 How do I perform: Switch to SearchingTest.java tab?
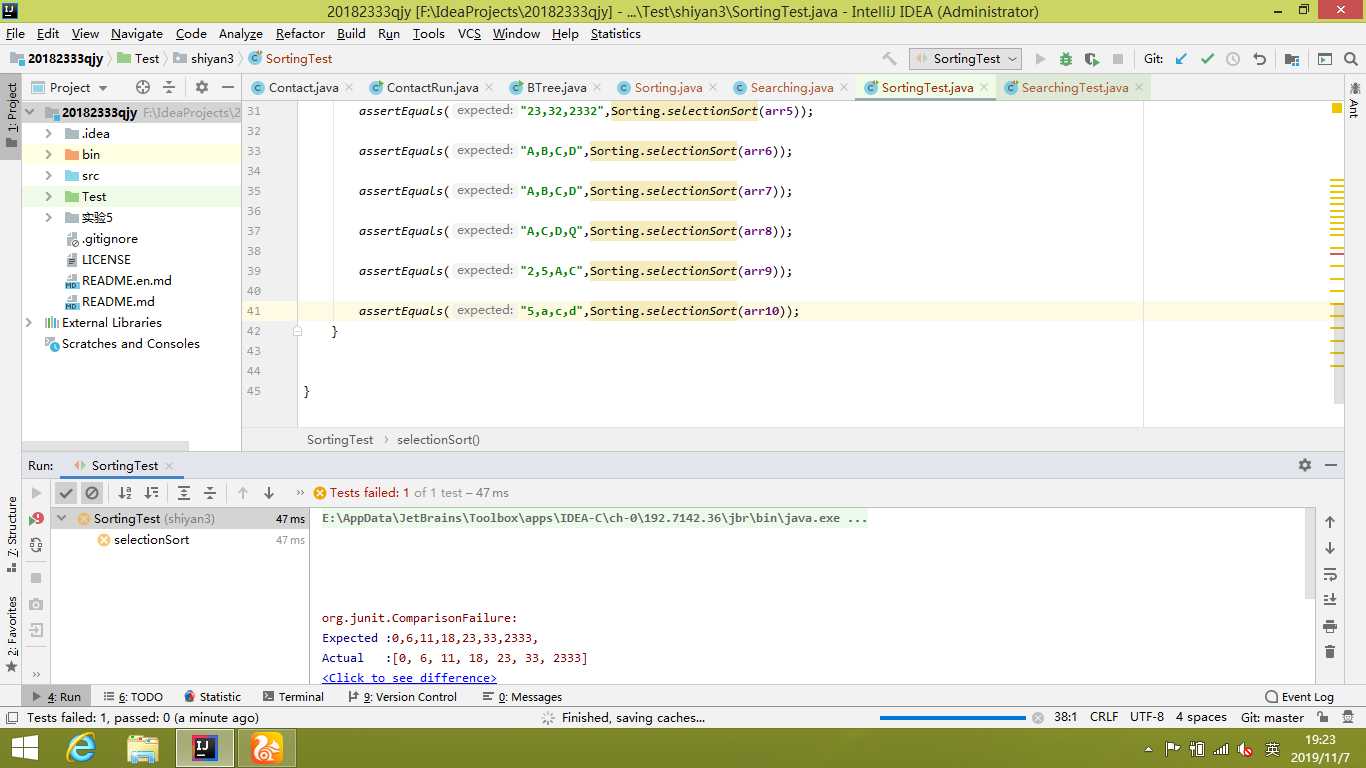[1074, 87]
